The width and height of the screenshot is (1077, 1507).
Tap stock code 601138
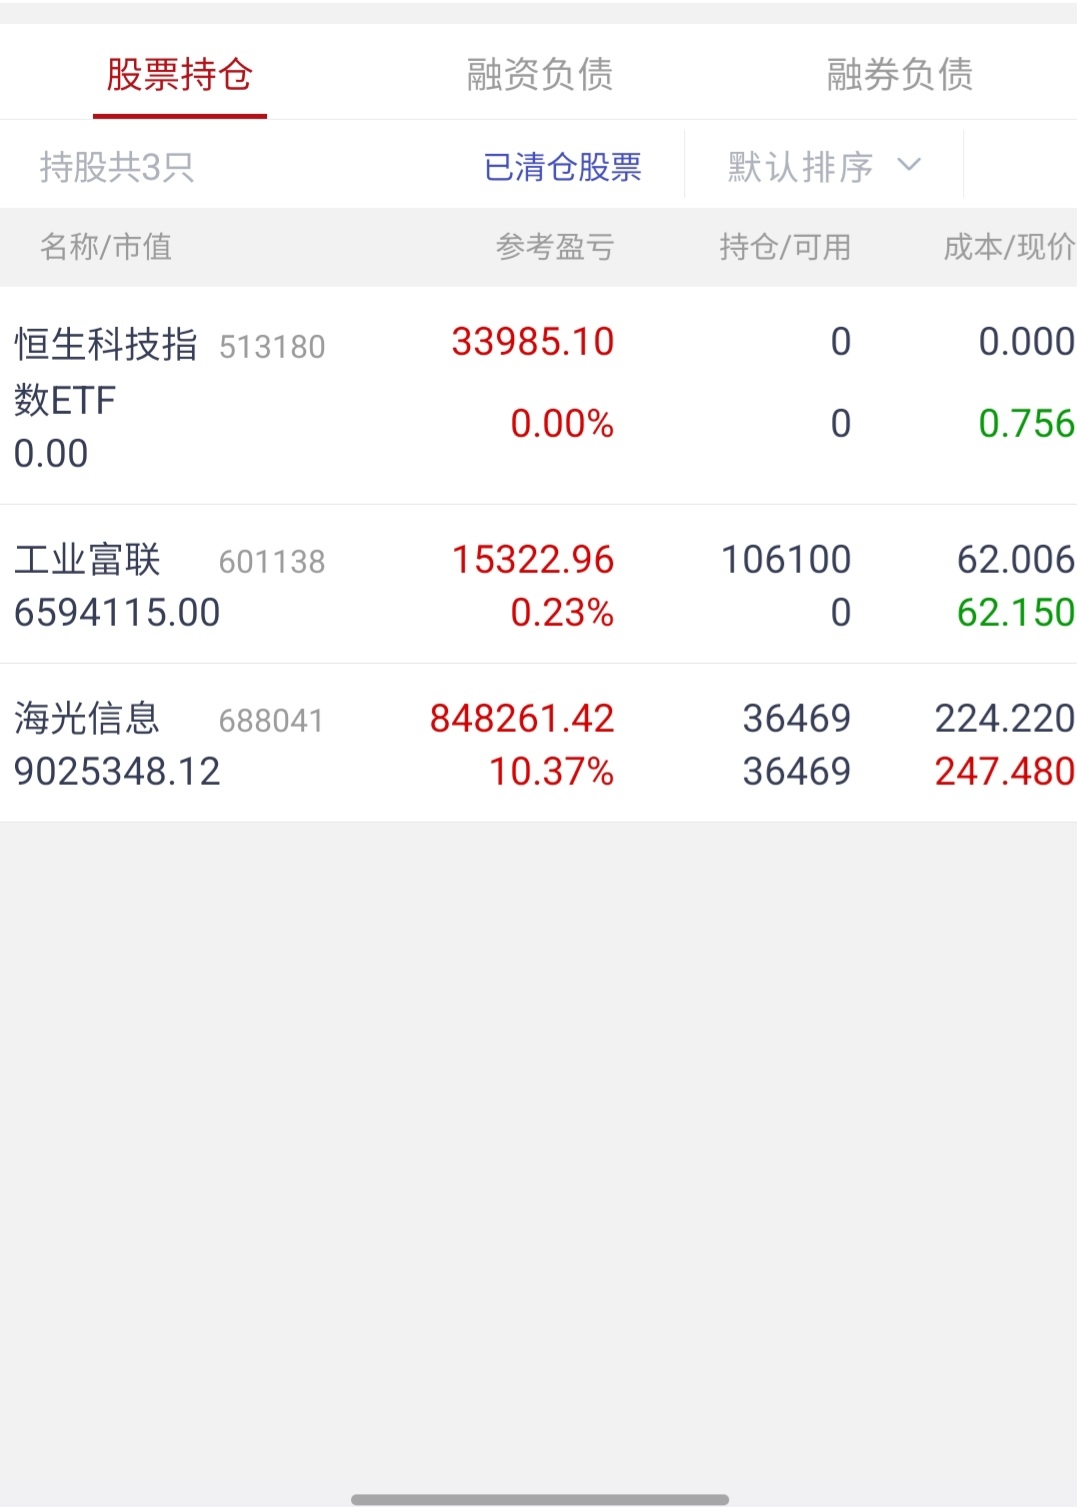coord(272,562)
